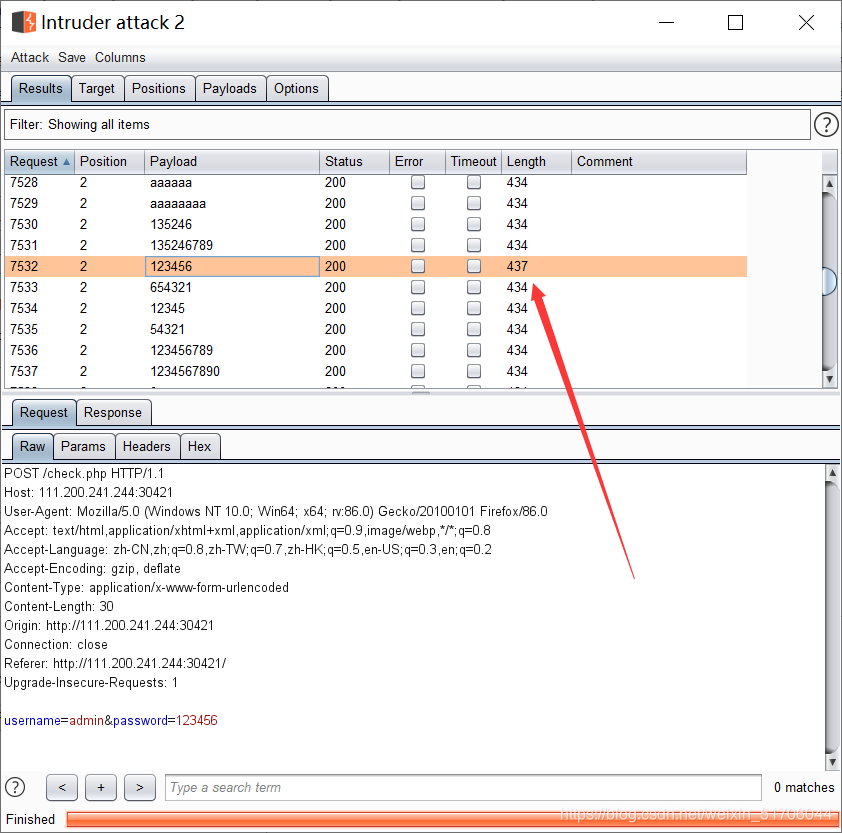This screenshot has width=842, height=833.
Task: Open the Save menu
Action: click(x=71, y=57)
